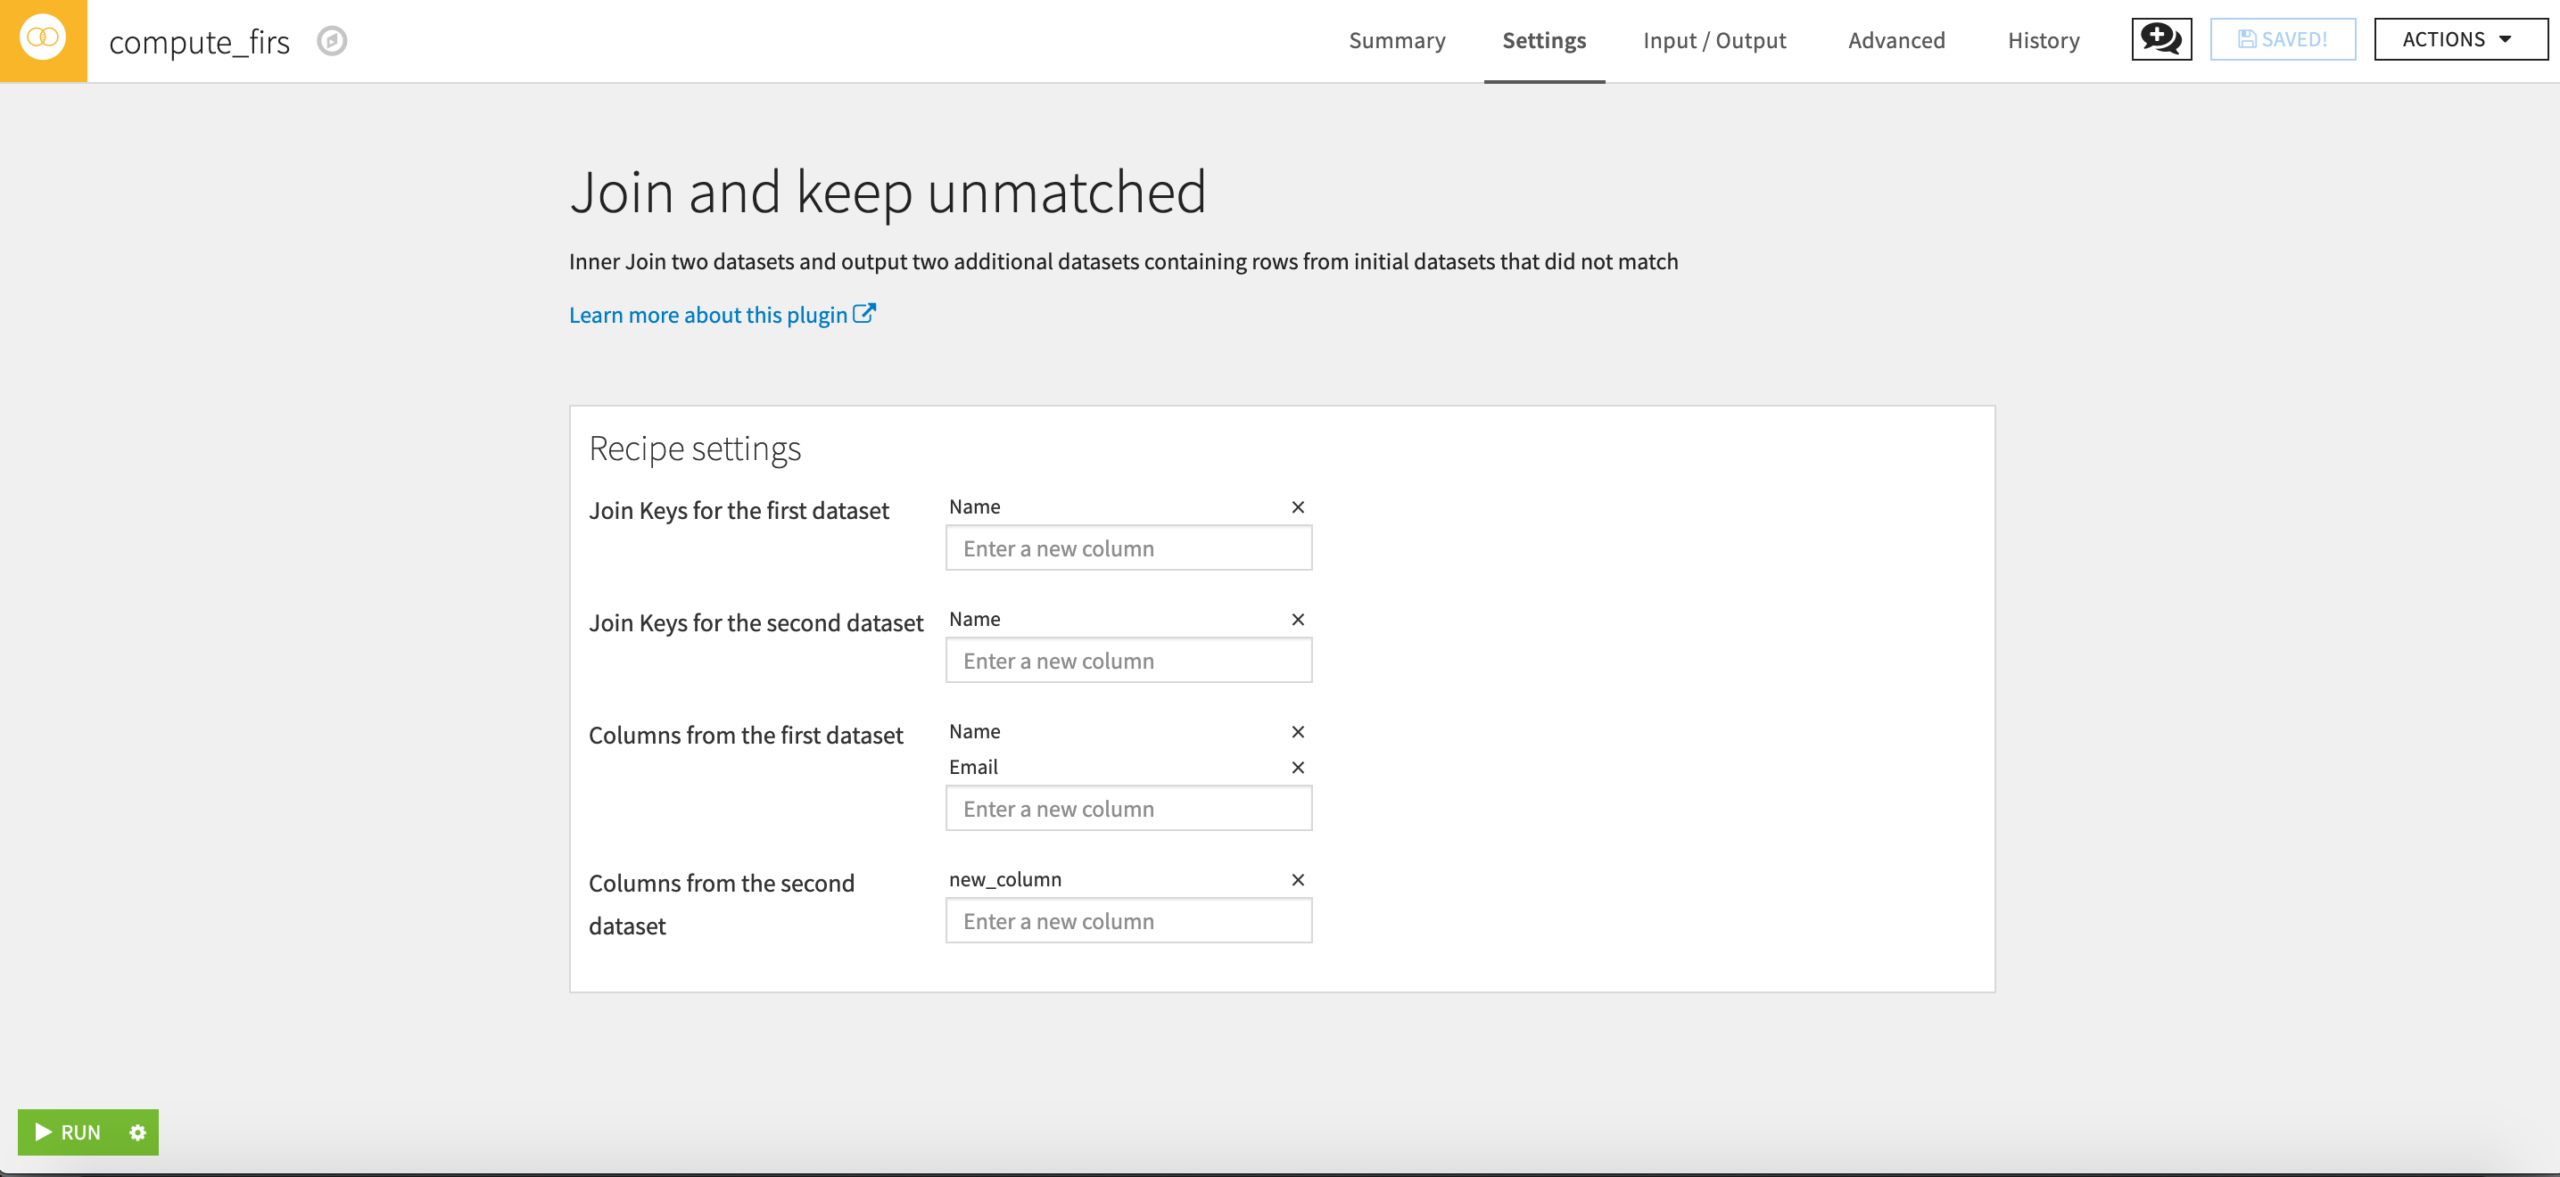Click the Summary tab
2560x1177 pixels.
pyautogui.click(x=1394, y=39)
